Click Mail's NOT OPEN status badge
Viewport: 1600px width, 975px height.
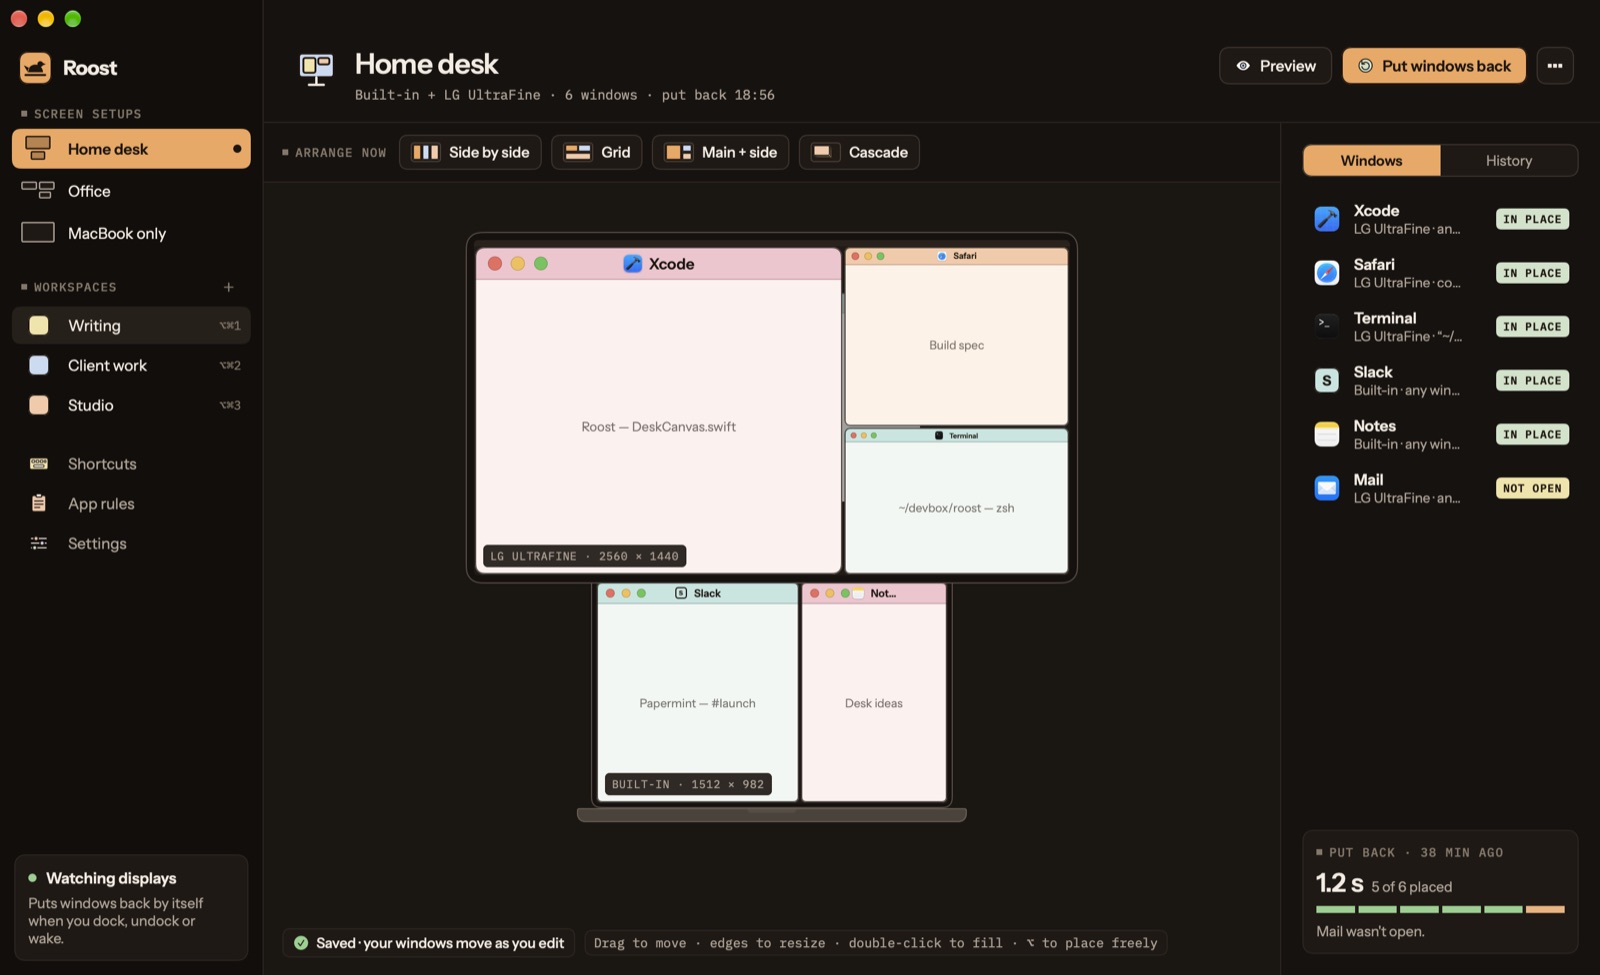pos(1532,488)
